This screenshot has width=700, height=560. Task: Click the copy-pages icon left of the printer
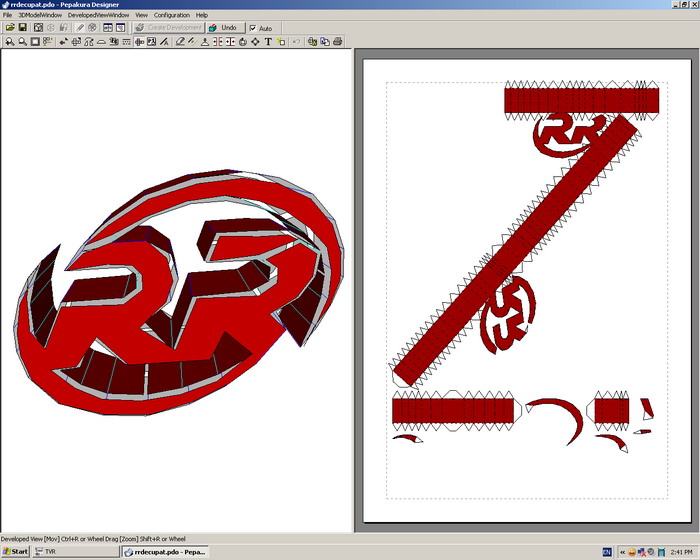tap(325, 42)
